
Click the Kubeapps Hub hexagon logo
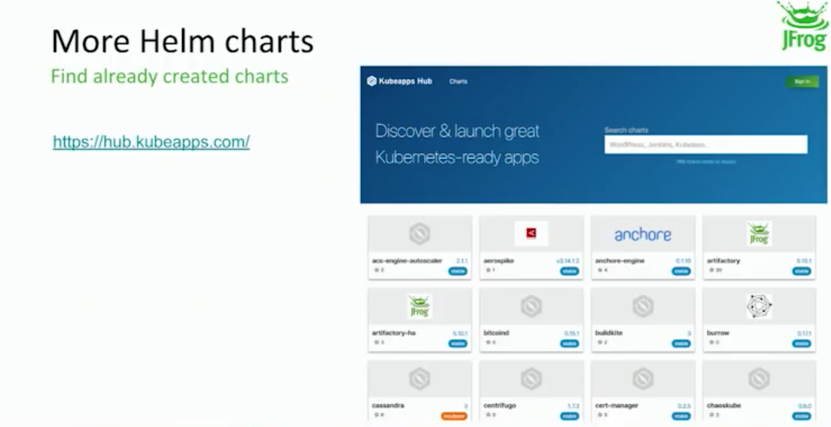[372, 81]
